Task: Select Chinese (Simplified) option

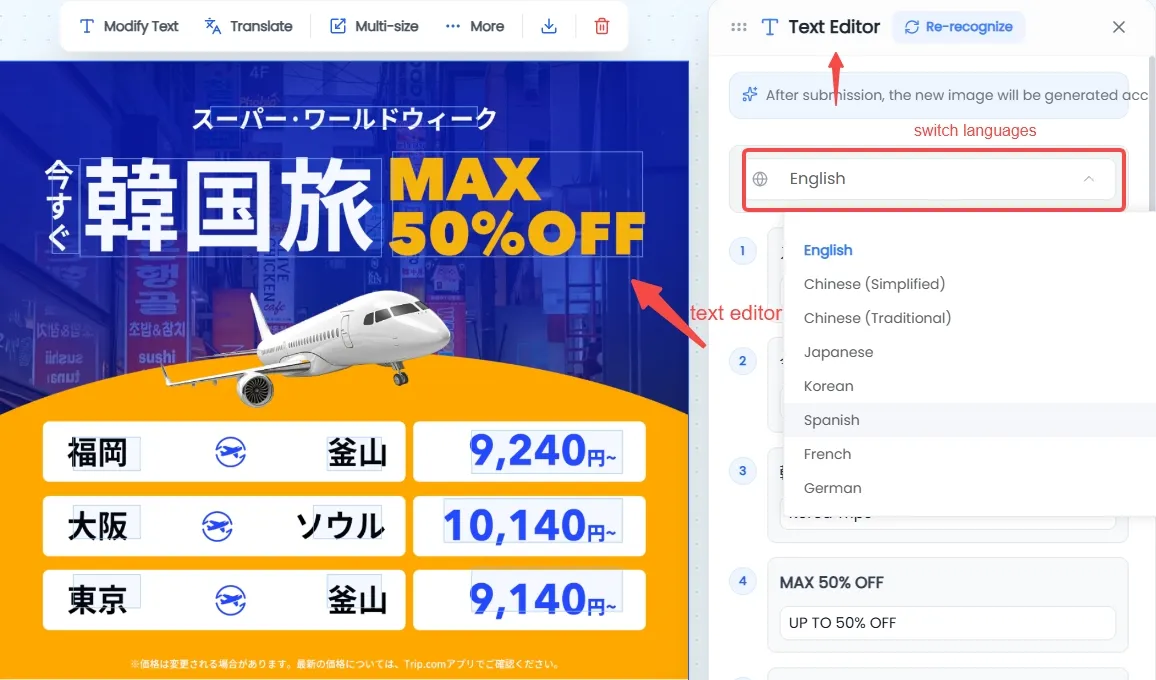Action: pyautogui.click(x=874, y=284)
